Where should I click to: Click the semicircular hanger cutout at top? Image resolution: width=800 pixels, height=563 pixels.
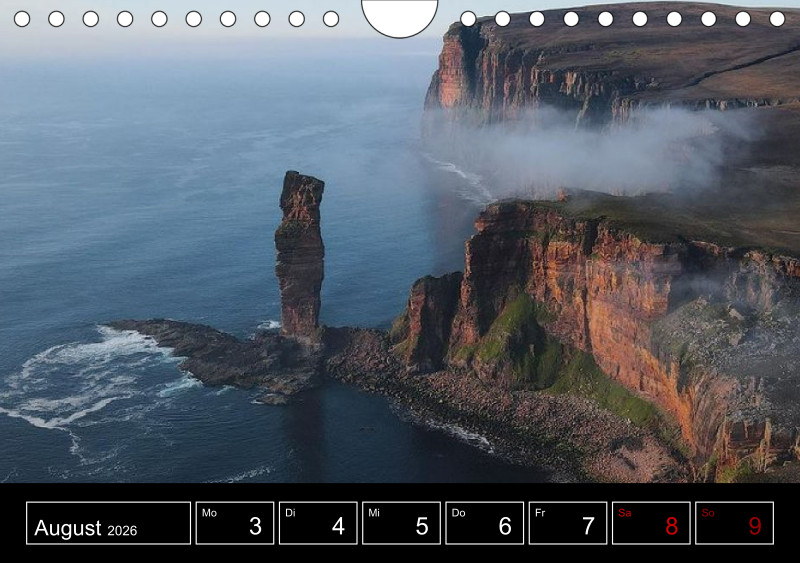[400, 14]
